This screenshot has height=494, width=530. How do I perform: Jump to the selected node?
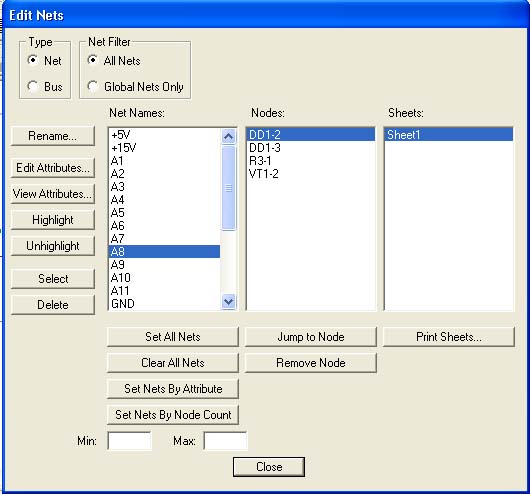click(x=311, y=337)
